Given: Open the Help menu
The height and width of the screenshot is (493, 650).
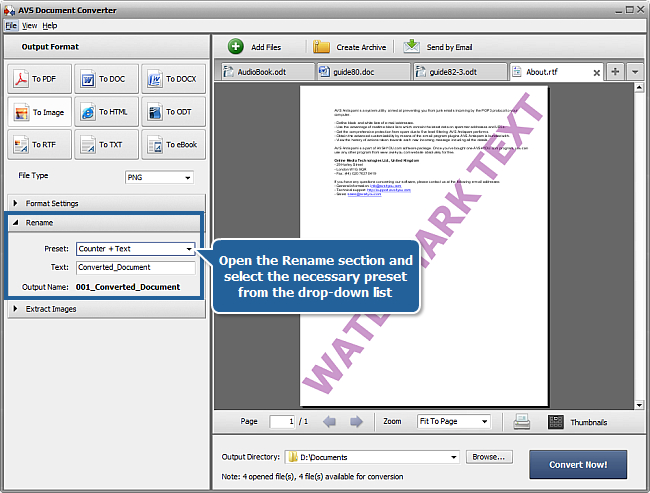Looking at the screenshot, I should [x=50, y=26].
